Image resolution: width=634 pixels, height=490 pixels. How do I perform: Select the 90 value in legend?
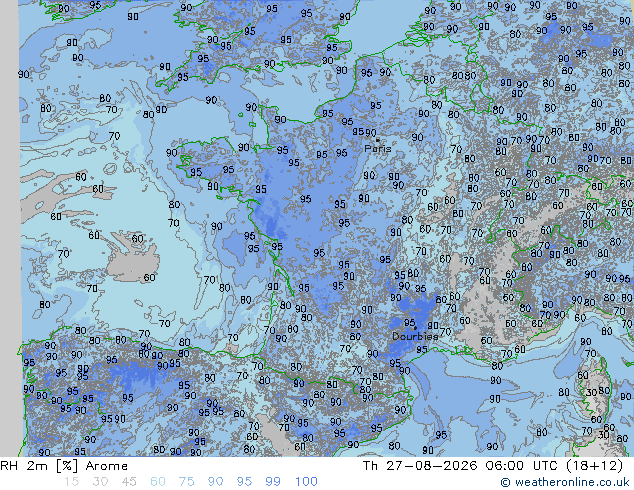(215, 482)
